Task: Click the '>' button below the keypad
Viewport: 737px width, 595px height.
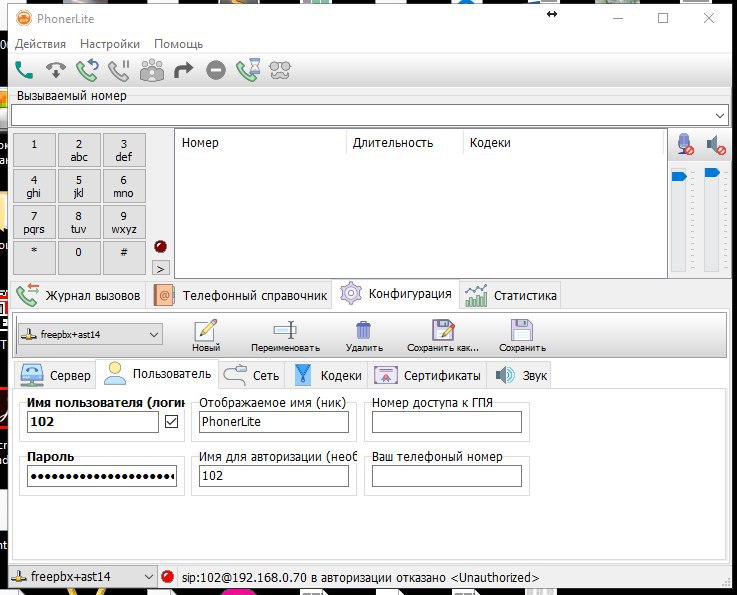Action: coord(161,268)
